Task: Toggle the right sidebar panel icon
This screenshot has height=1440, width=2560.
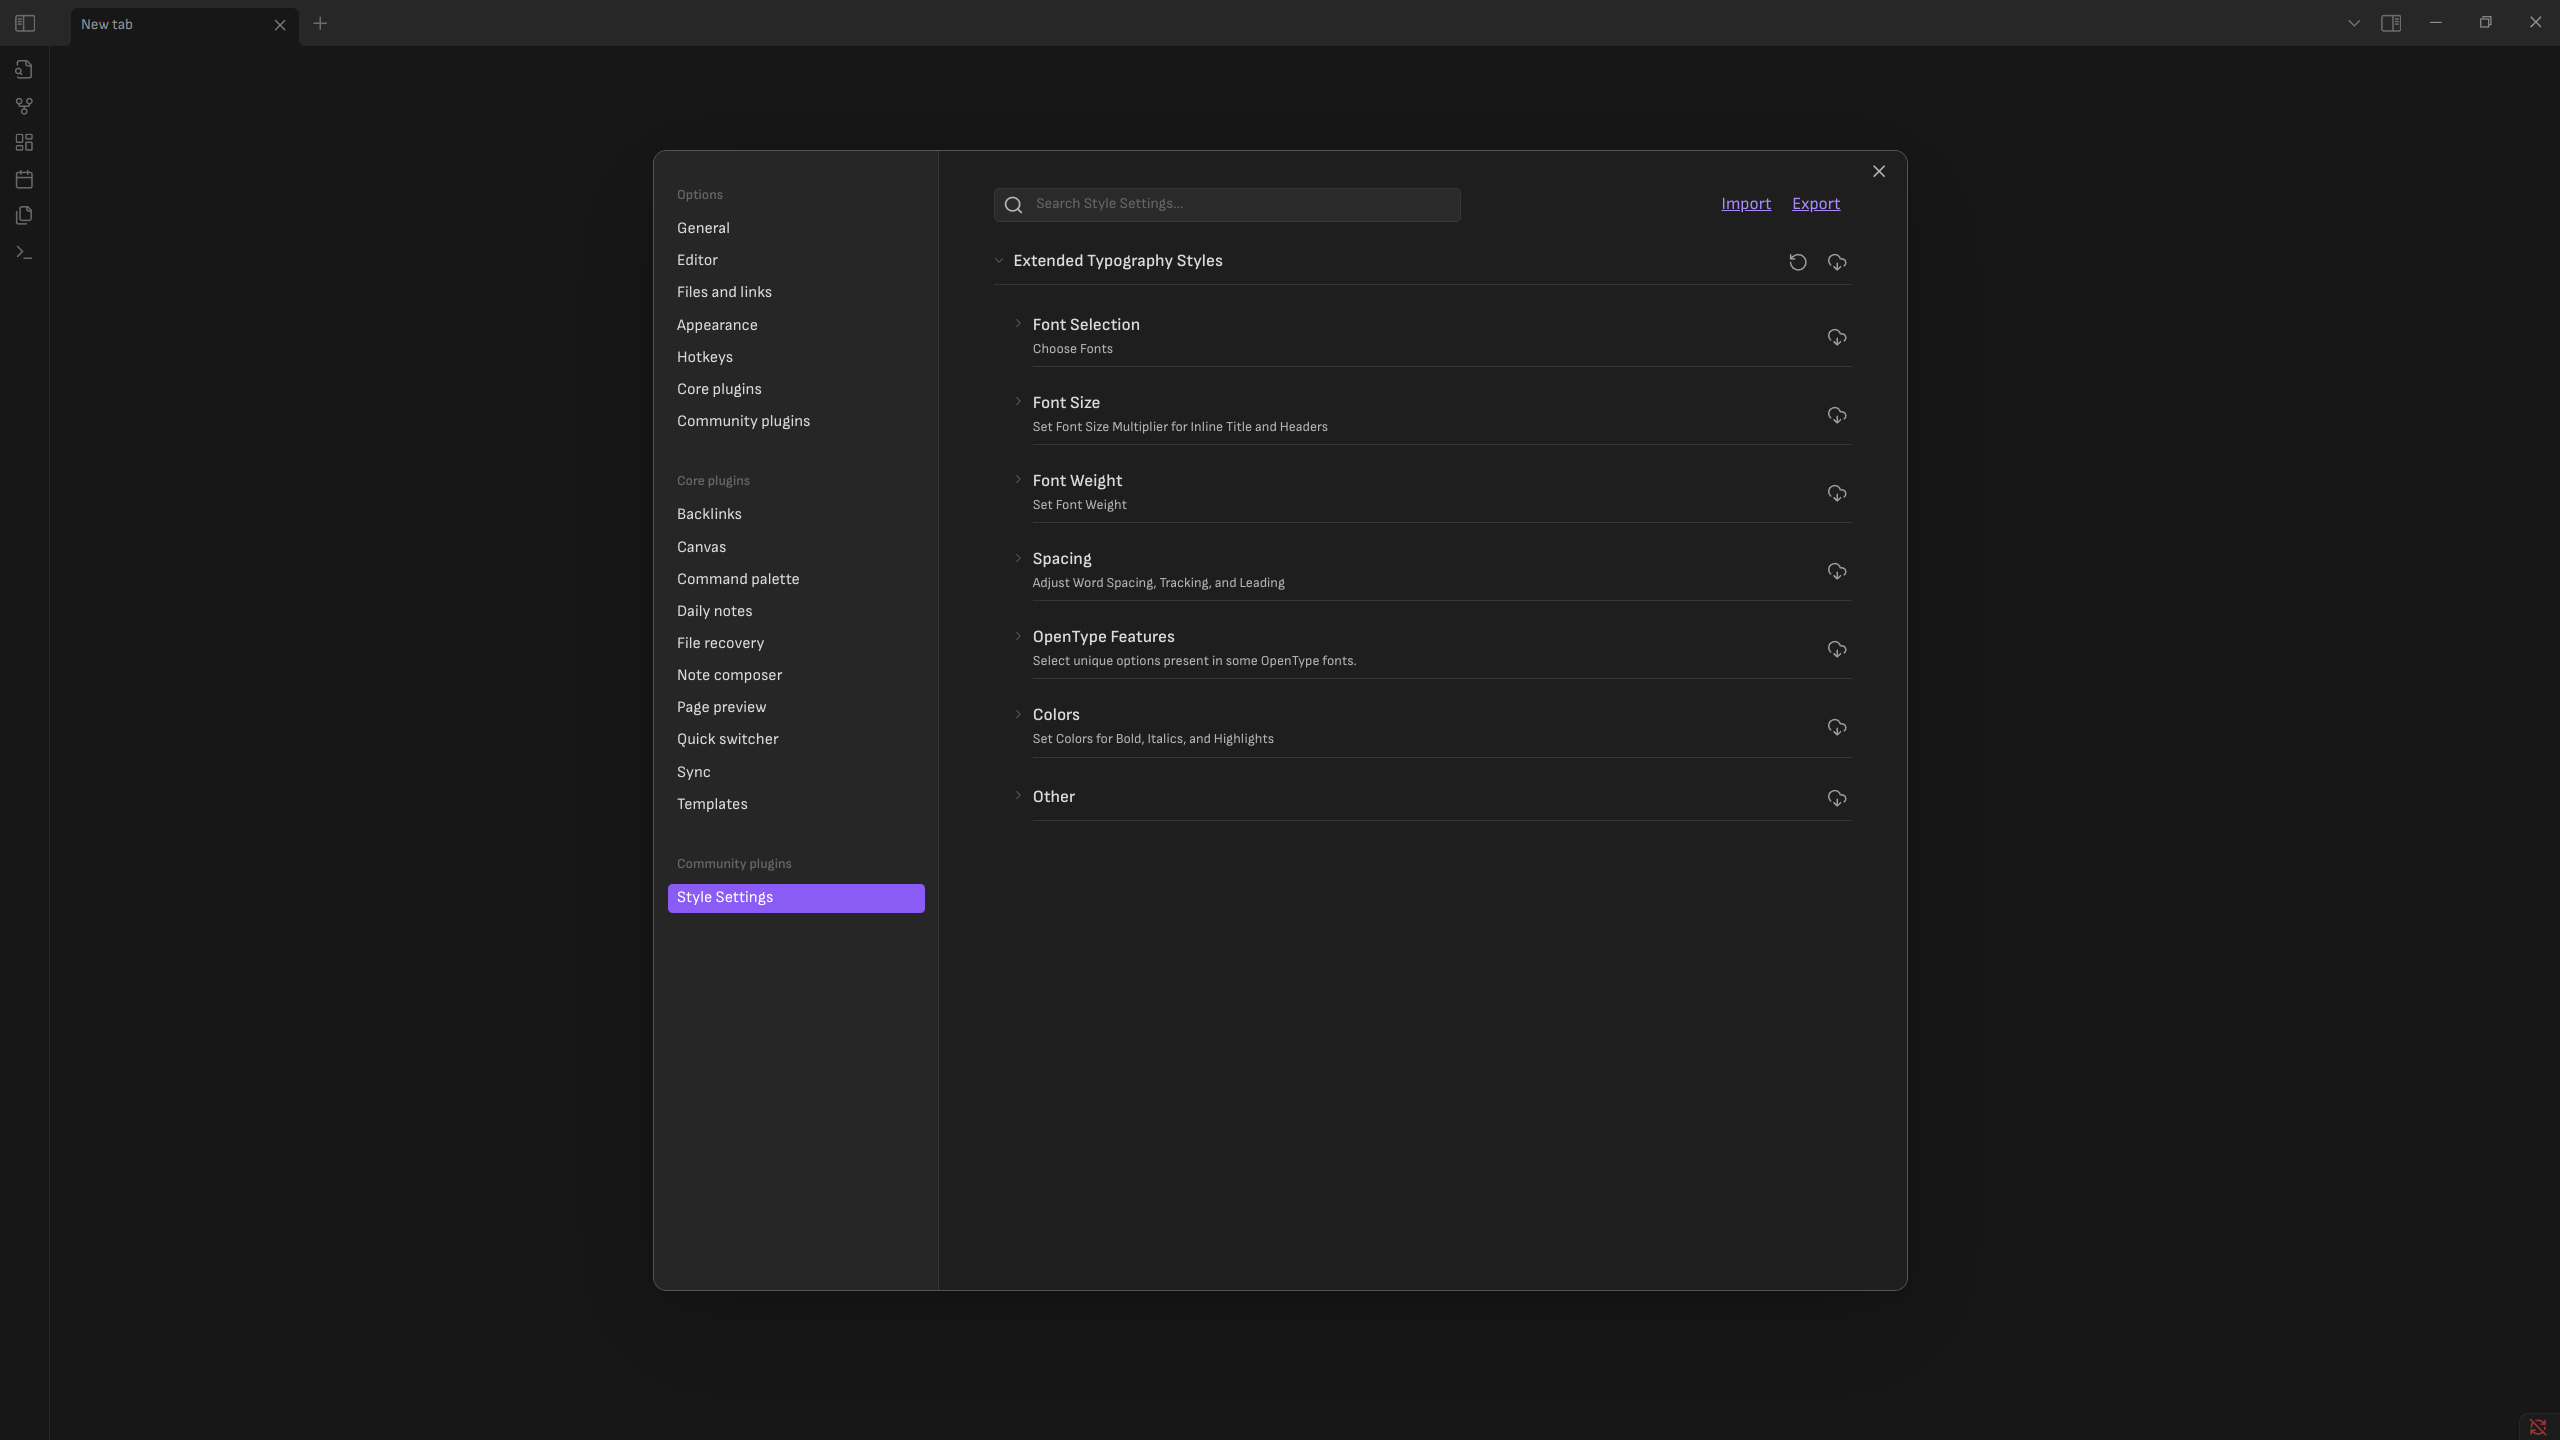Action: click(x=2391, y=23)
